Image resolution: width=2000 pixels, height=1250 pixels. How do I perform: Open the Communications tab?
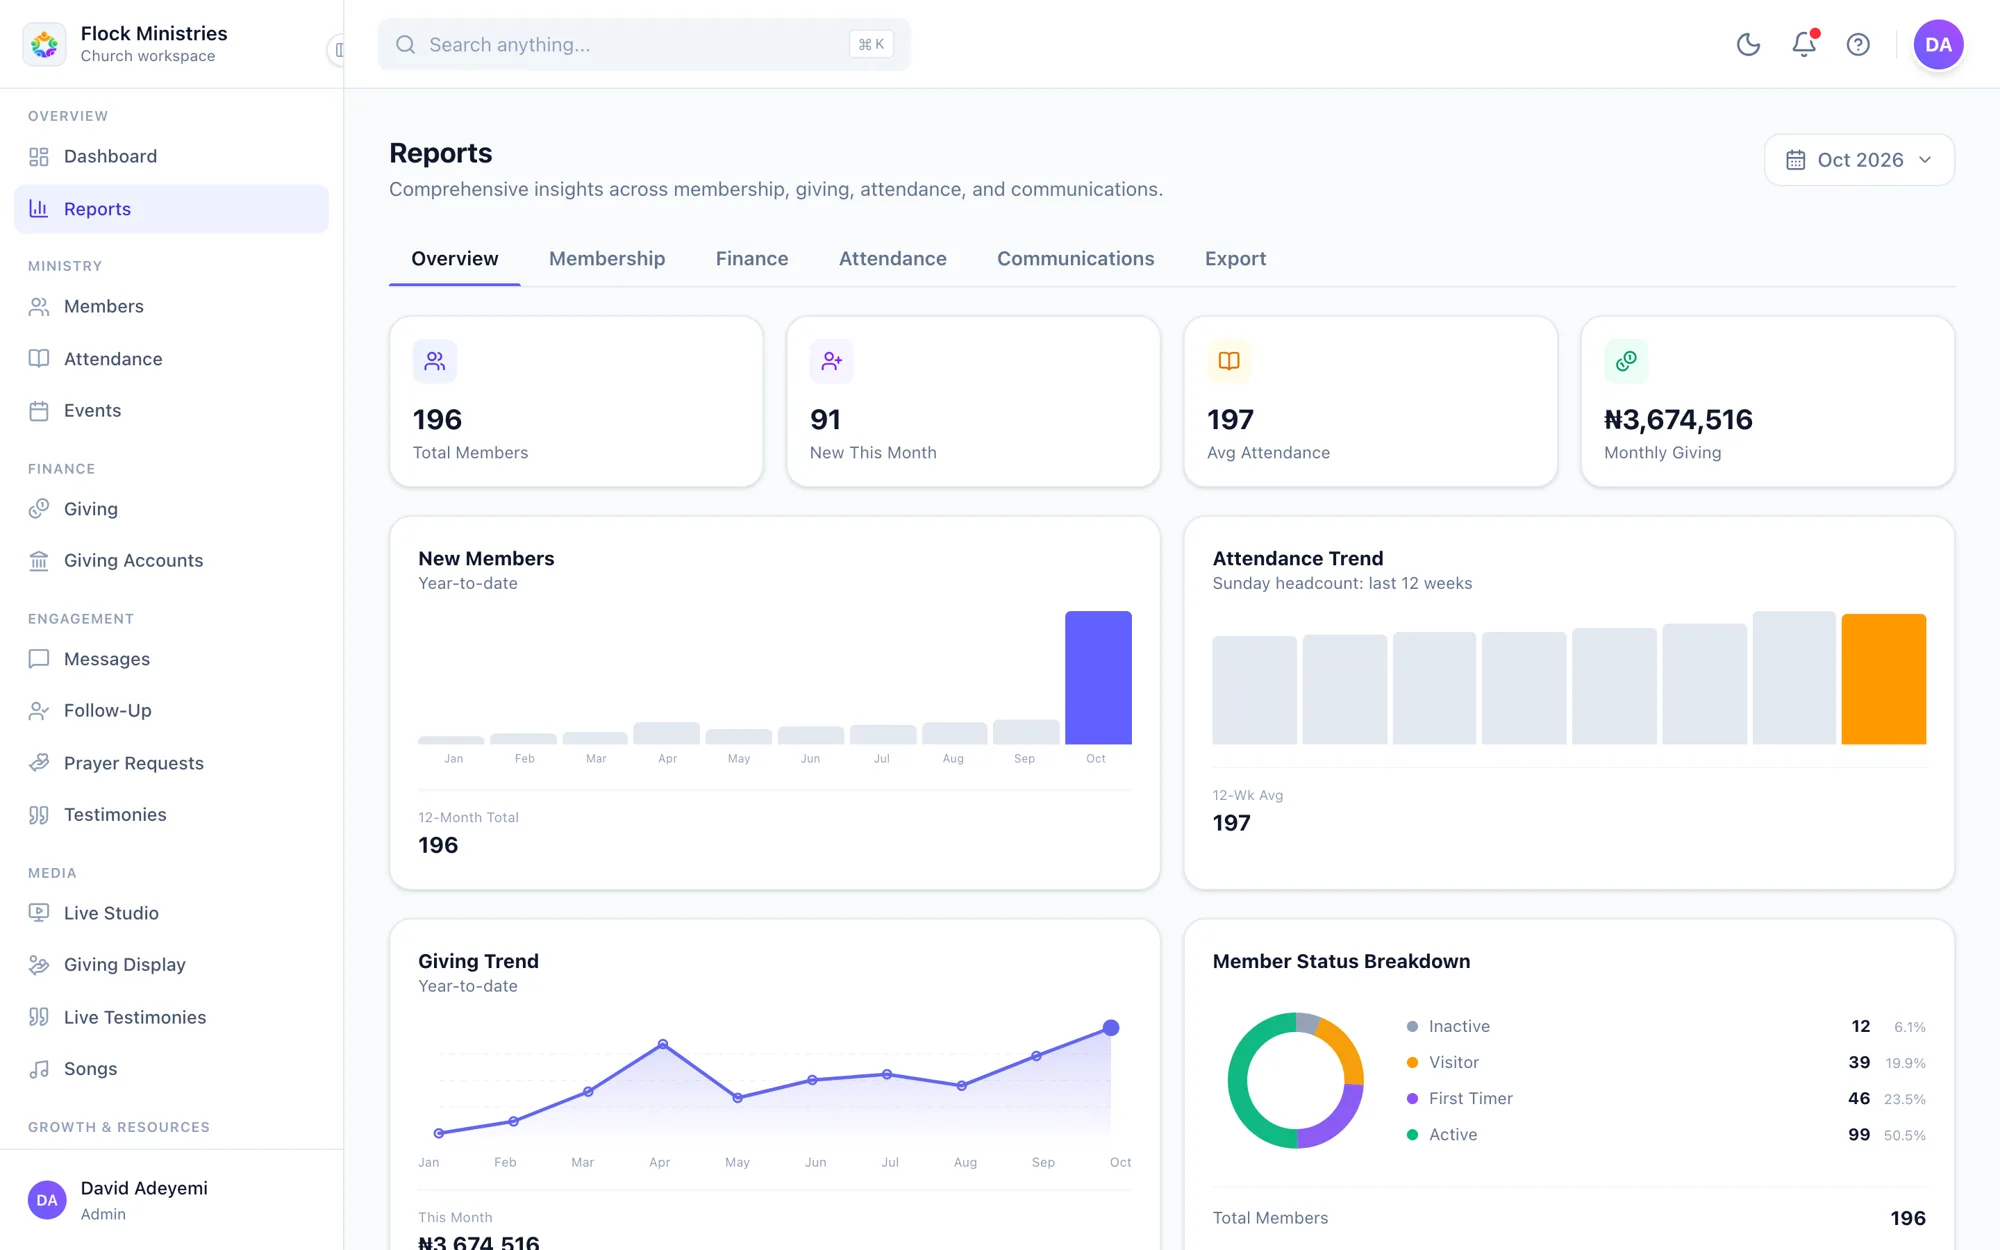[1075, 259]
